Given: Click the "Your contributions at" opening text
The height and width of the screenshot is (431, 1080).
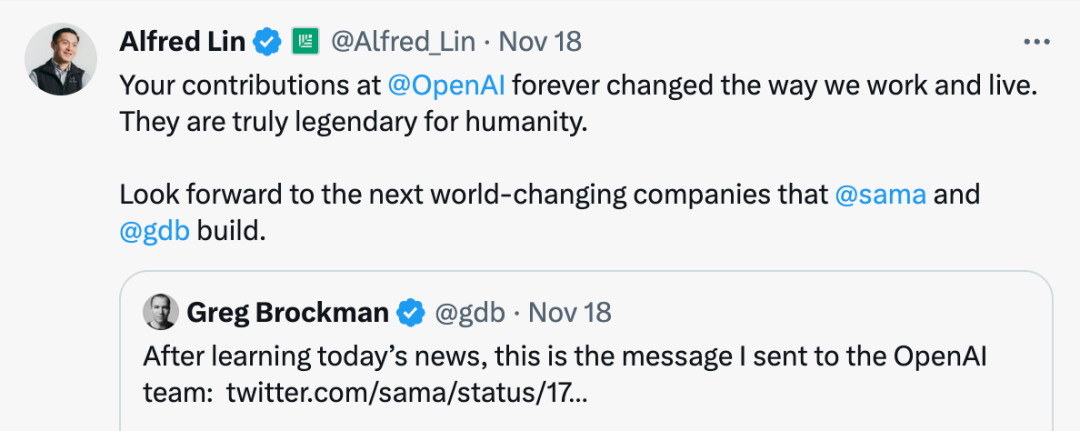Looking at the screenshot, I should [250, 86].
